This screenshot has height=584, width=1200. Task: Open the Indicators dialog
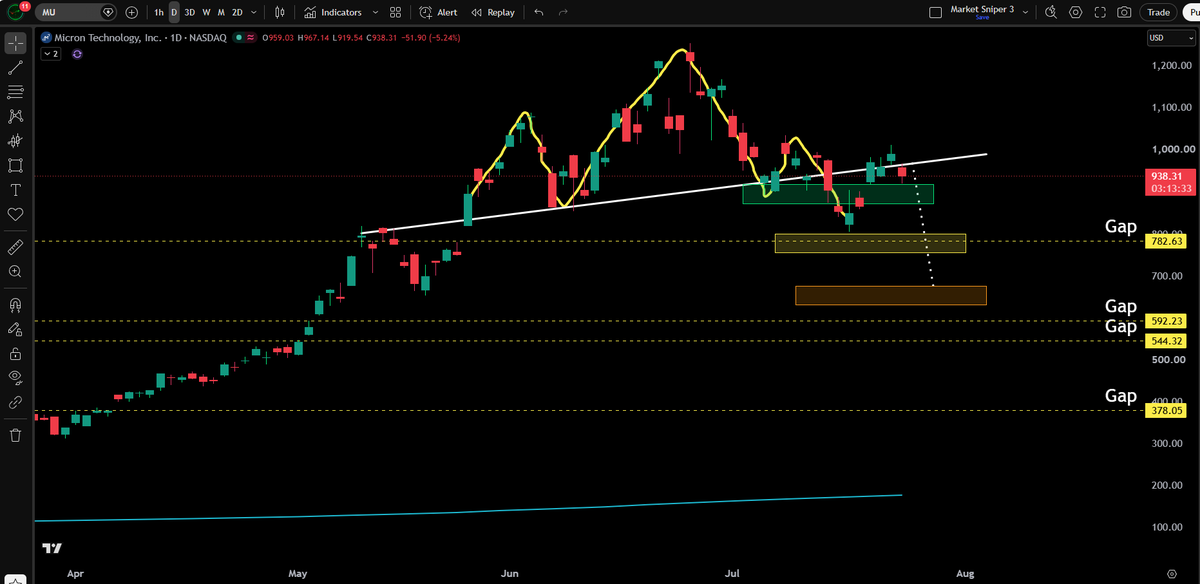333,13
